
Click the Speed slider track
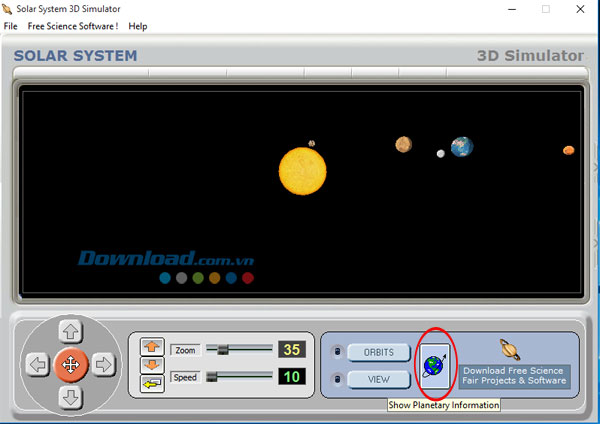[x=240, y=376]
